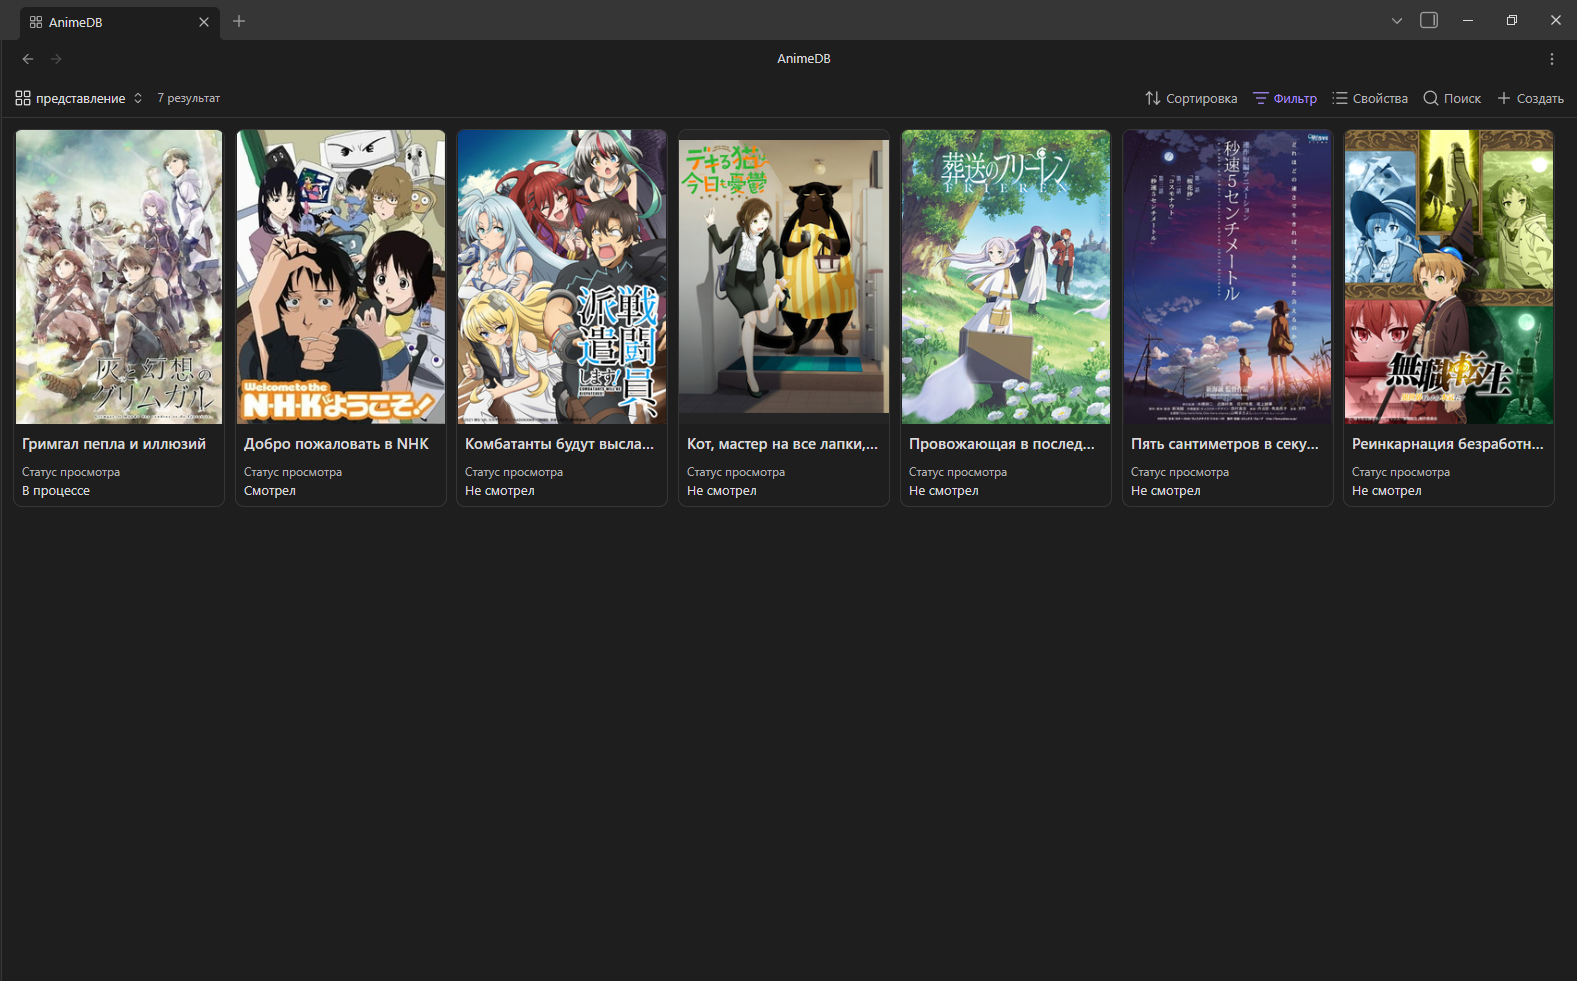Click the 'Смотрел' status under NHK card

click(x=270, y=491)
